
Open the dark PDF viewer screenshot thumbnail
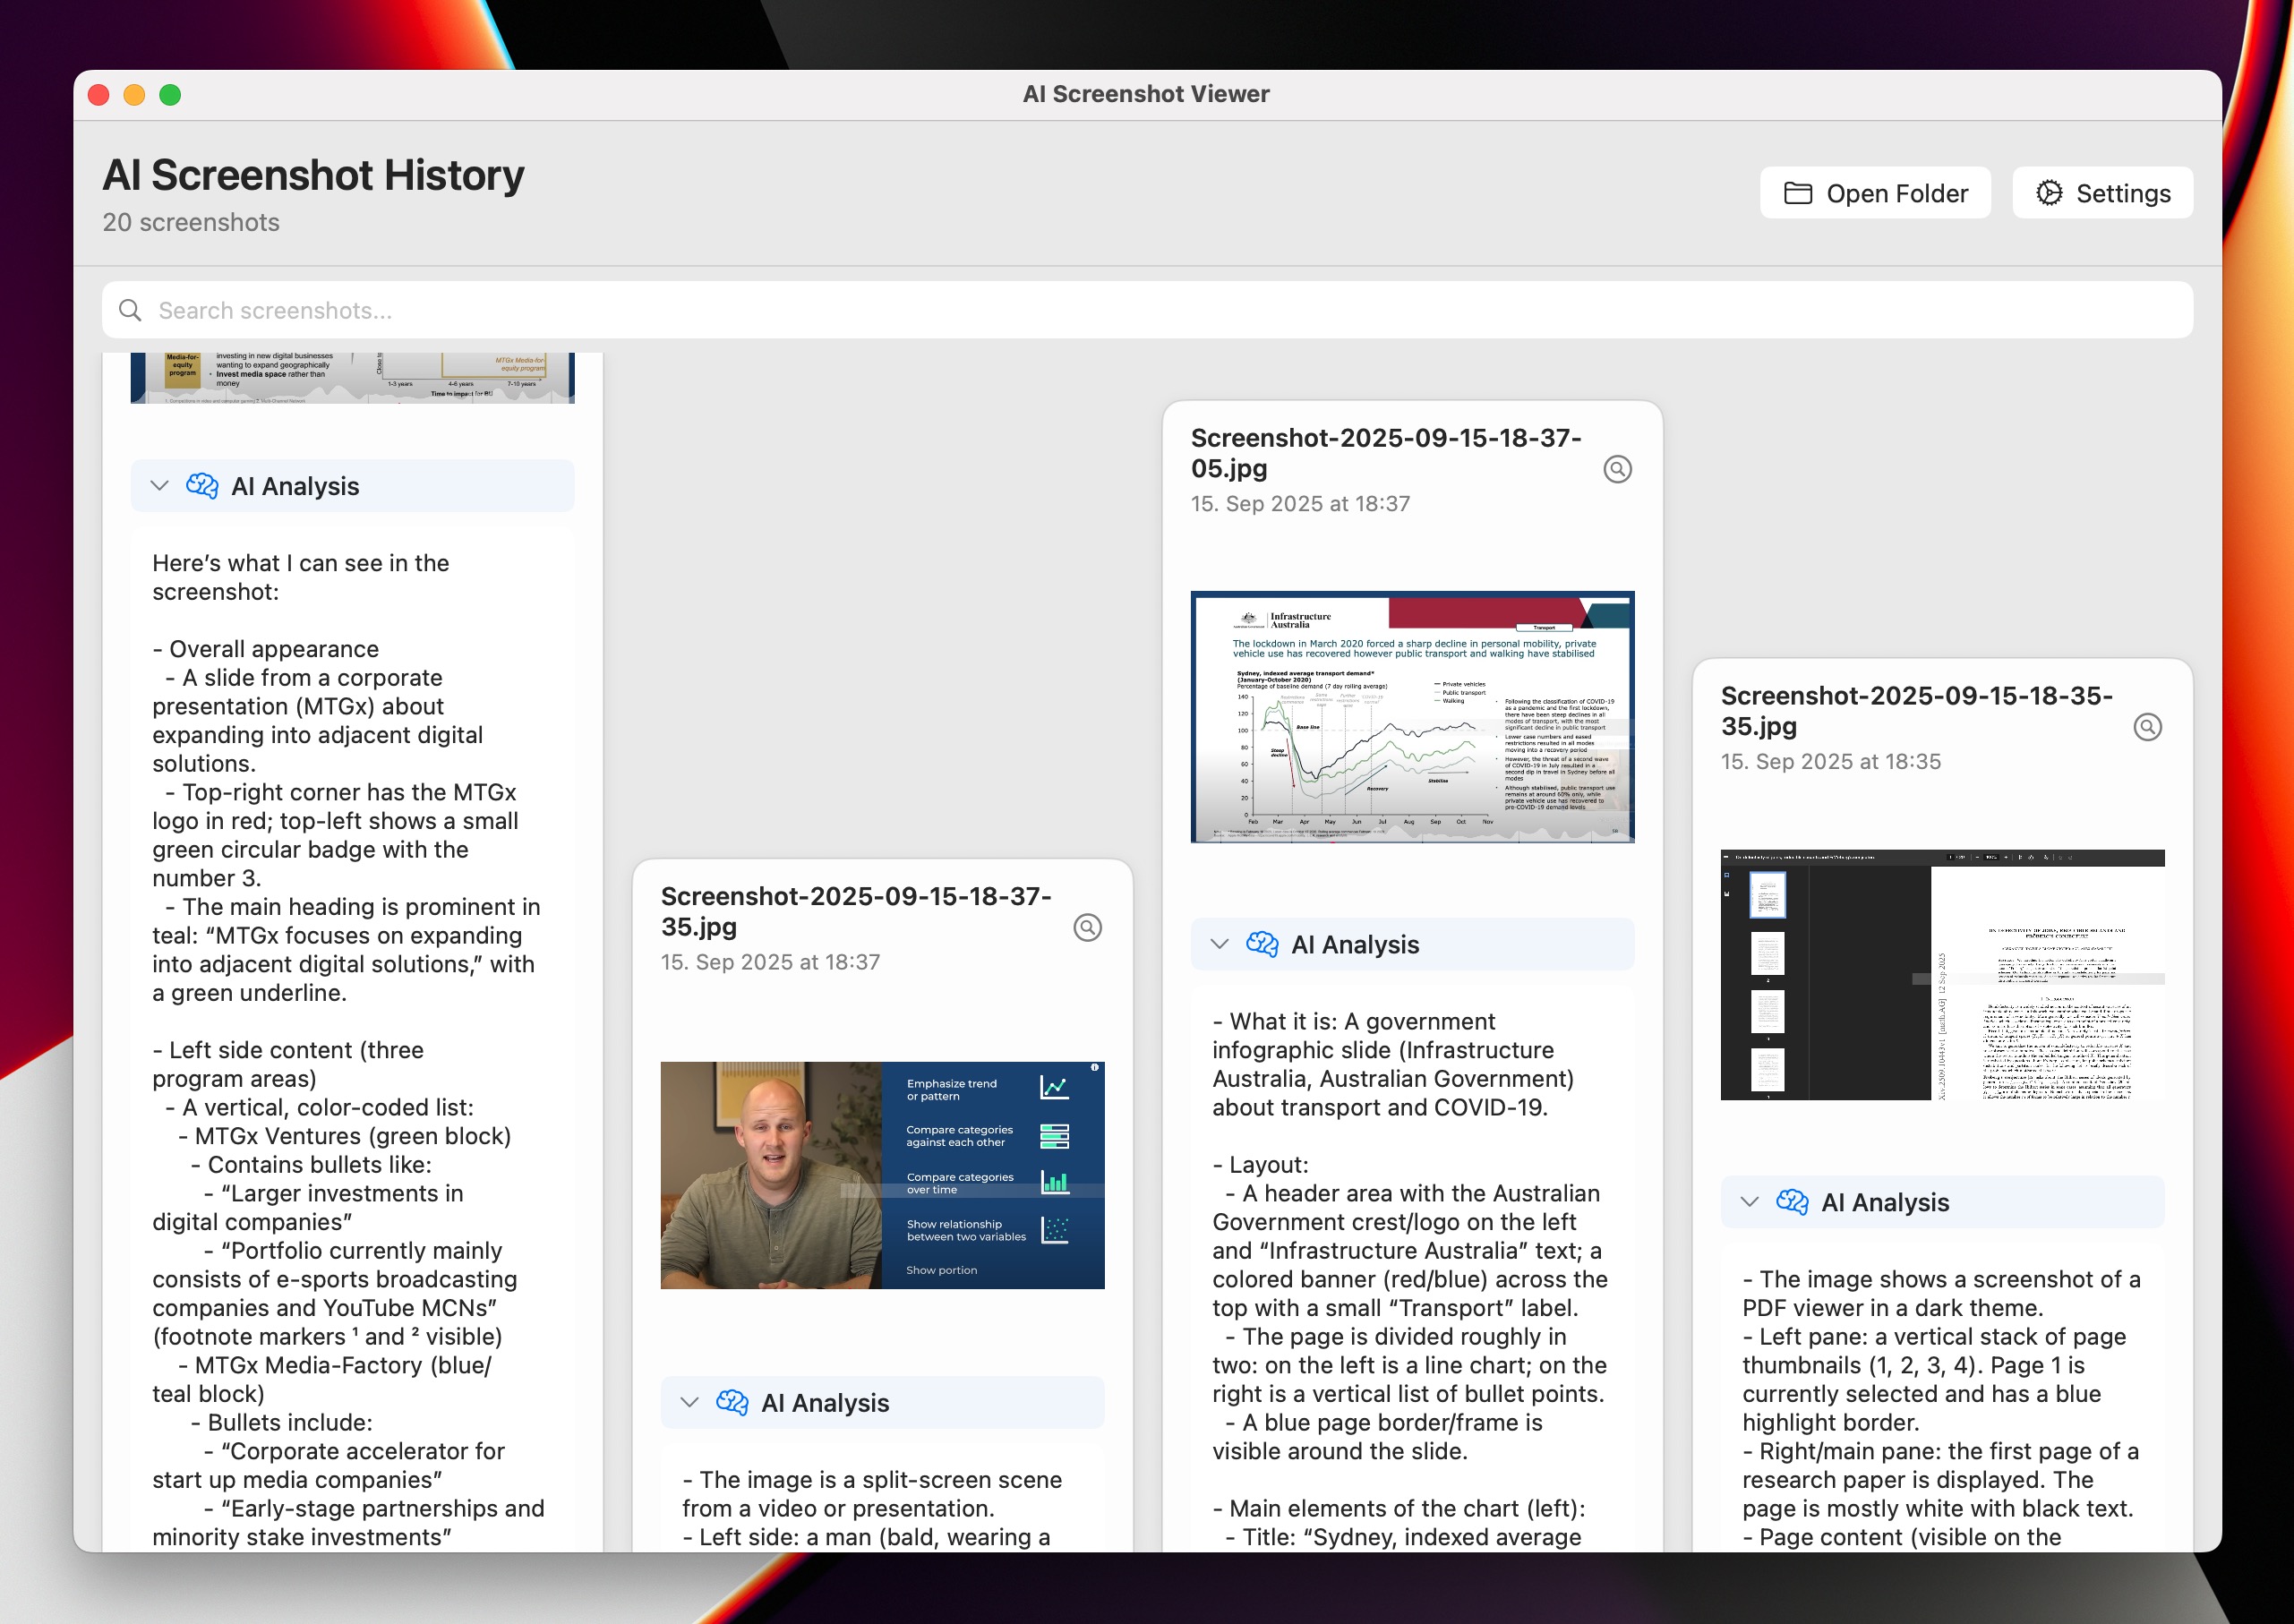point(1939,975)
